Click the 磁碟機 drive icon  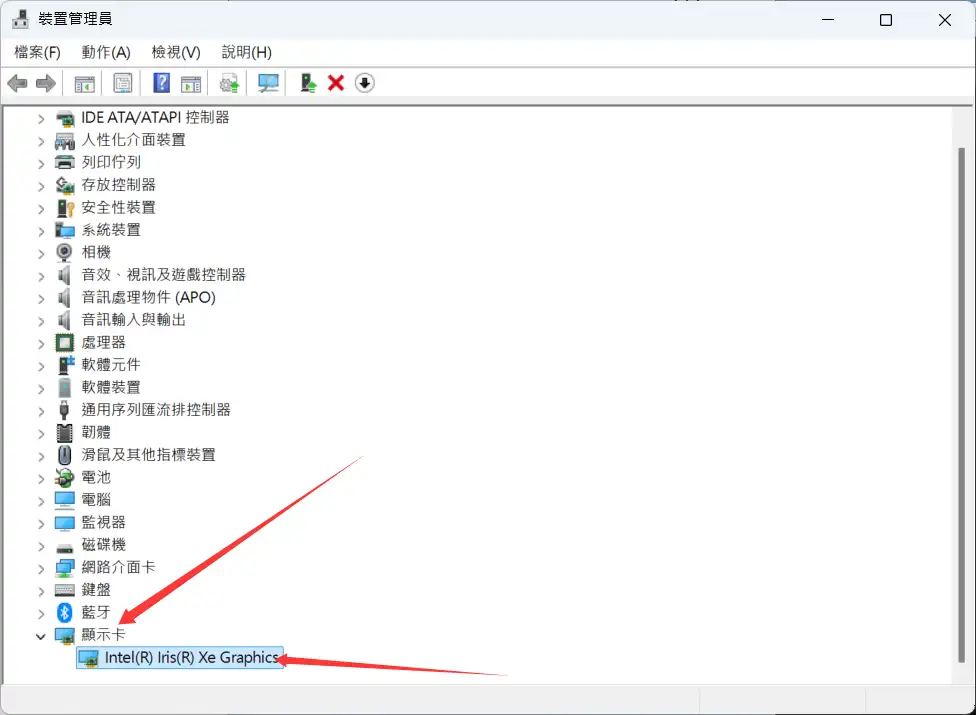point(65,548)
